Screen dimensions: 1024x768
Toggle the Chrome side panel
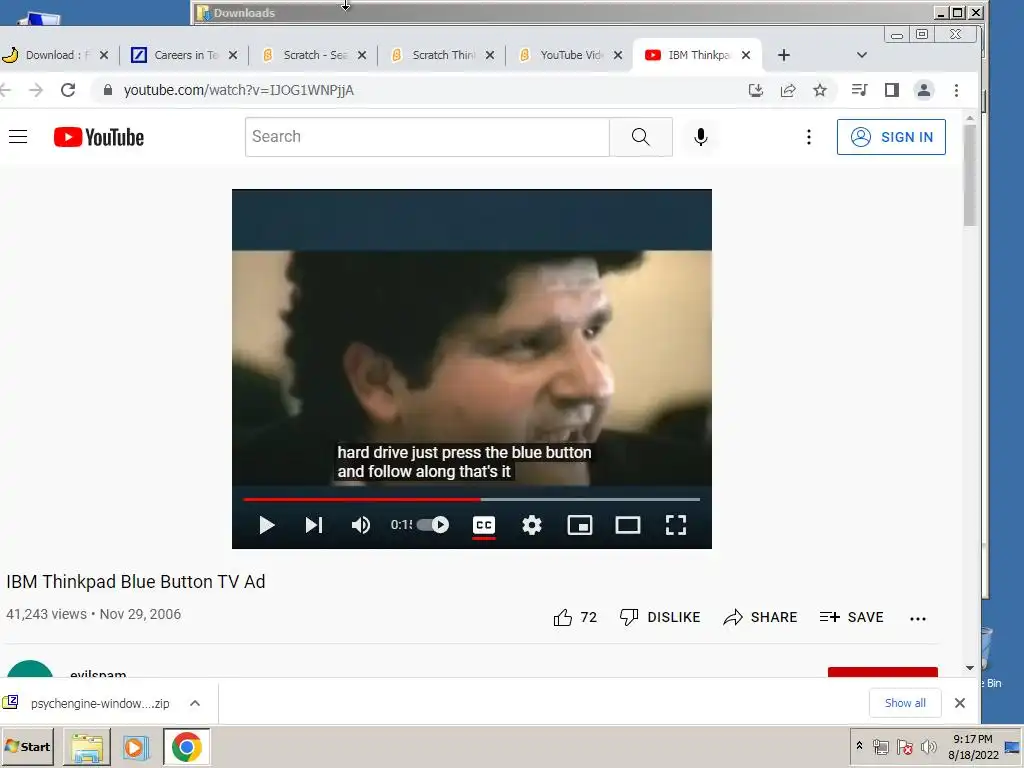(x=891, y=90)
